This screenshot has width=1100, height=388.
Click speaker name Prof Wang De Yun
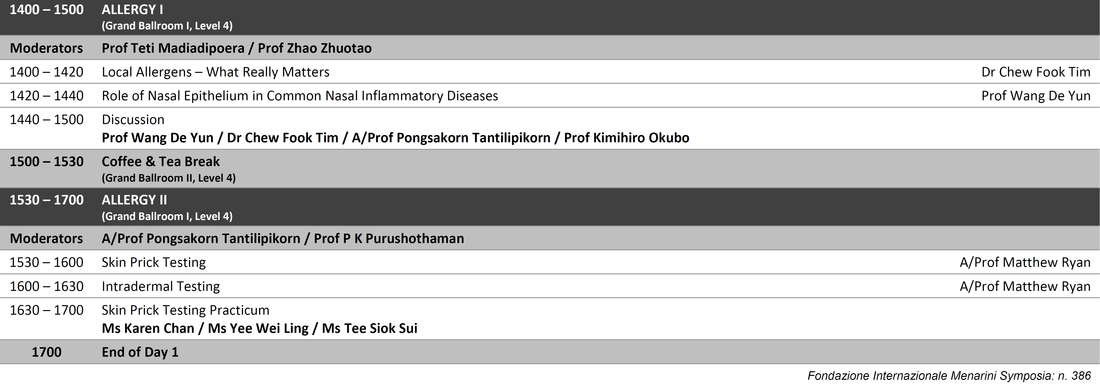(x=1035, y=96)
